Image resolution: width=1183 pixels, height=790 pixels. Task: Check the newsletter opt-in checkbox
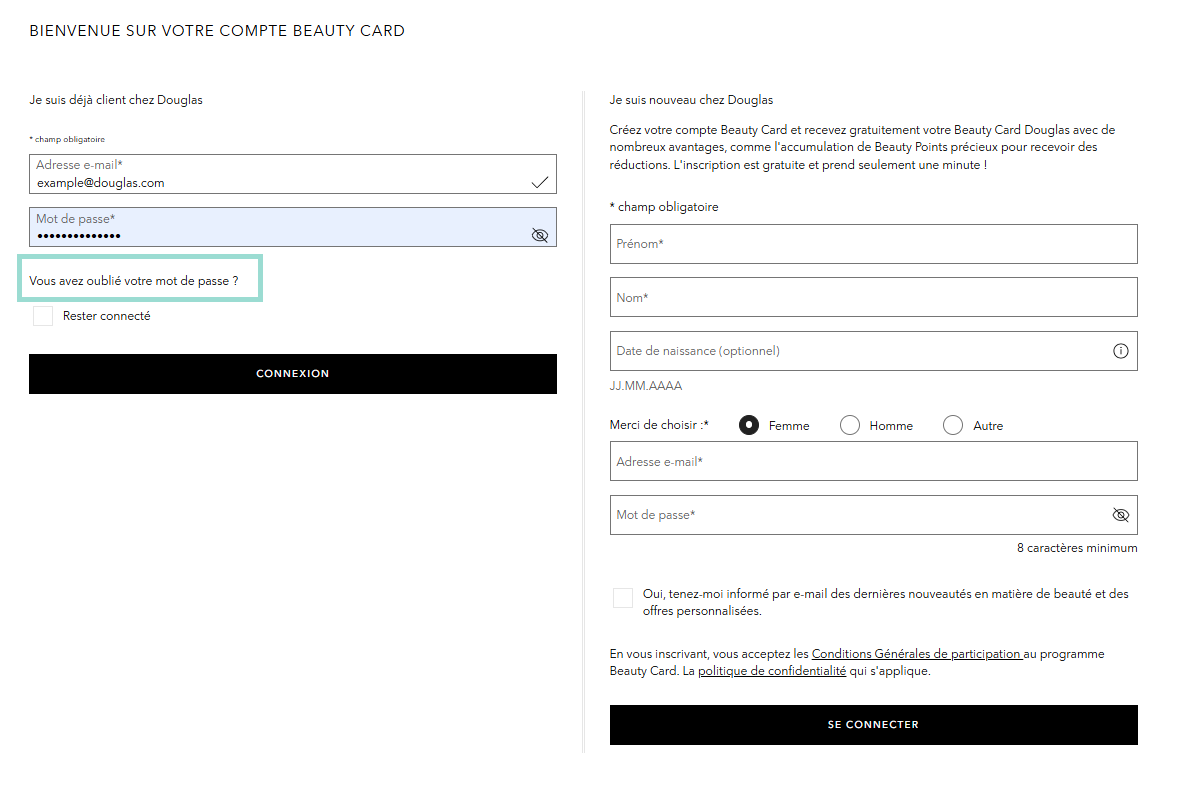622,597
